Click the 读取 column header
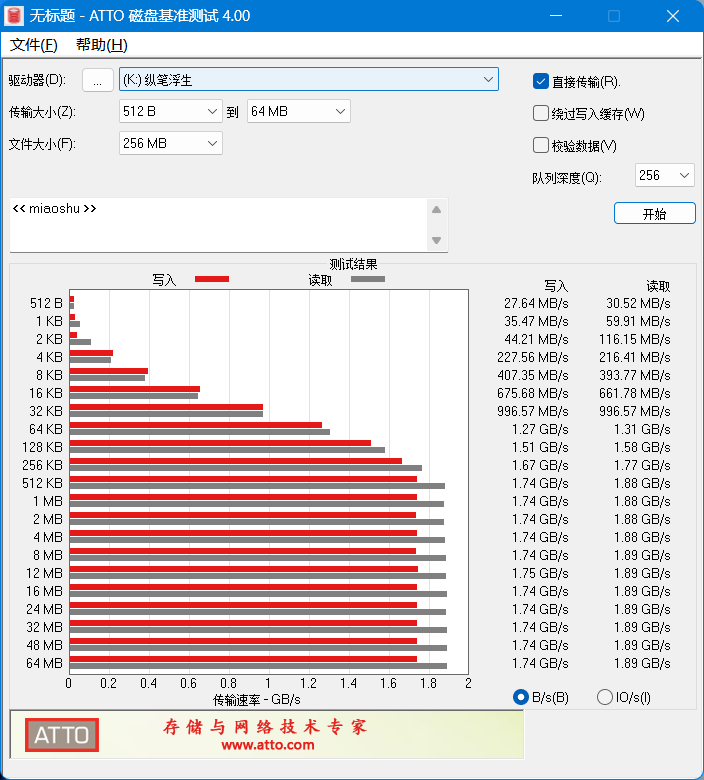Viewport: 704px width, 780px height. pos(658,286)
